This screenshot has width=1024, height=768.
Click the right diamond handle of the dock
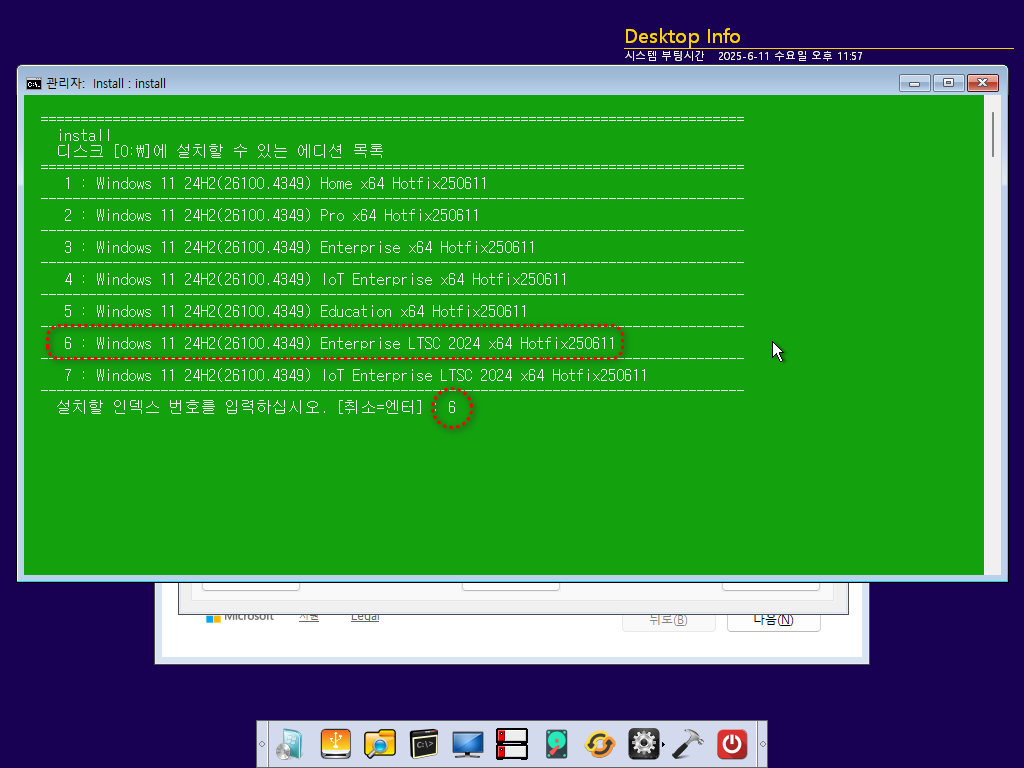point(762,744)
